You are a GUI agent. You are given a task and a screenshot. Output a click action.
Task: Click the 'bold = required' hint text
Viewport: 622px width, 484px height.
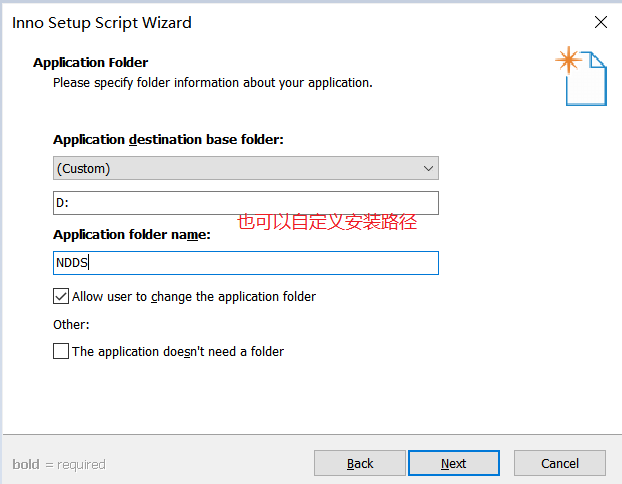[x=59, y=464]
